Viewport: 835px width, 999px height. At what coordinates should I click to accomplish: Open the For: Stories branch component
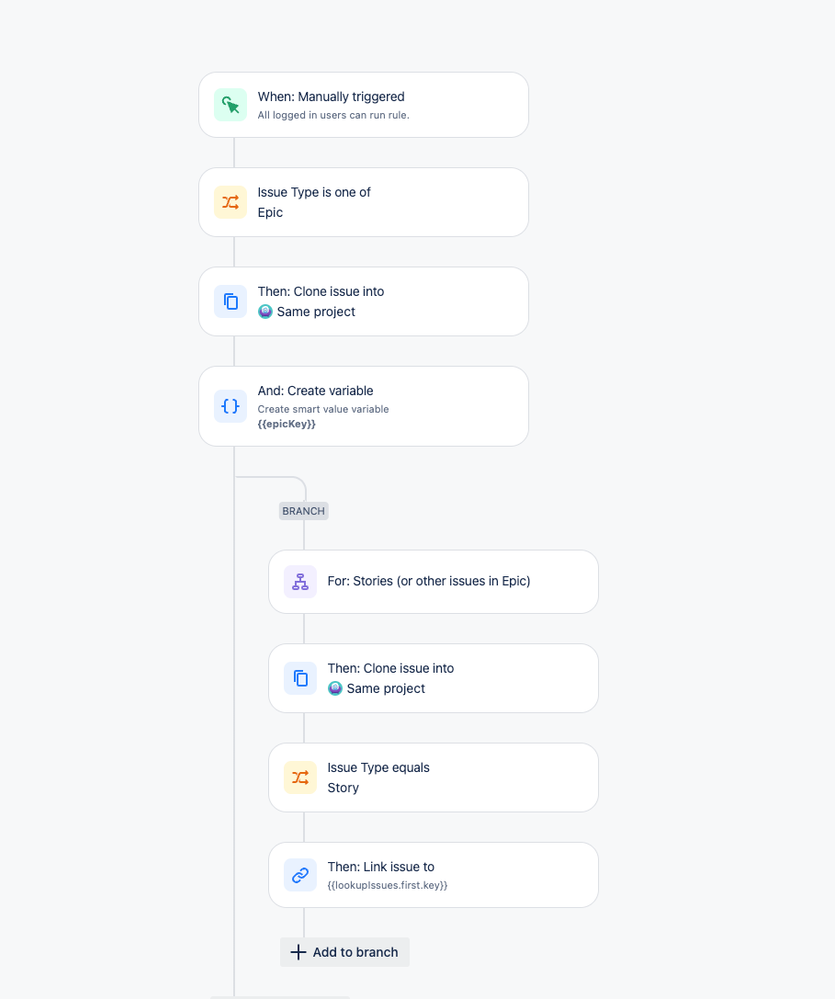433,582
